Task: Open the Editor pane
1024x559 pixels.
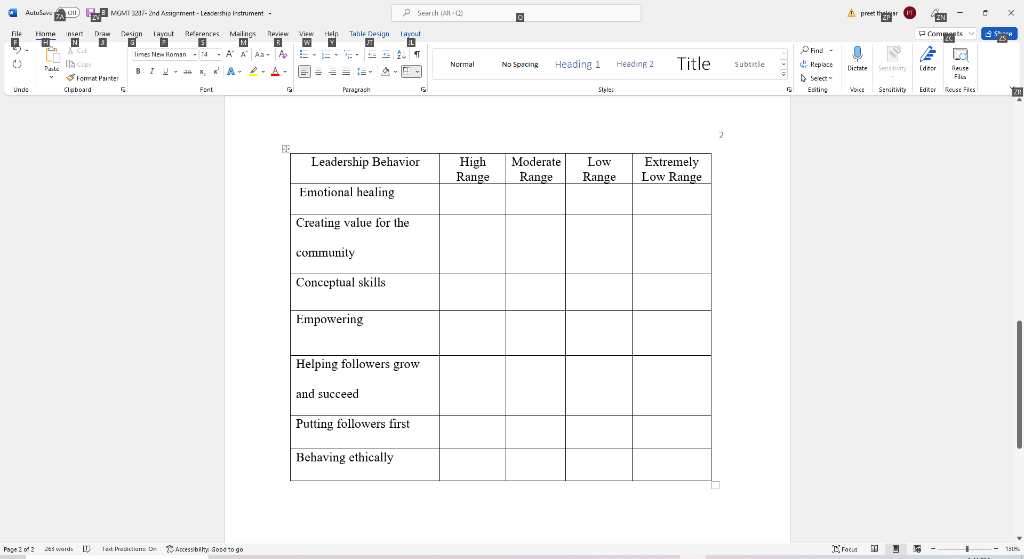Action: pyautogui.click(x=927, y=59)
